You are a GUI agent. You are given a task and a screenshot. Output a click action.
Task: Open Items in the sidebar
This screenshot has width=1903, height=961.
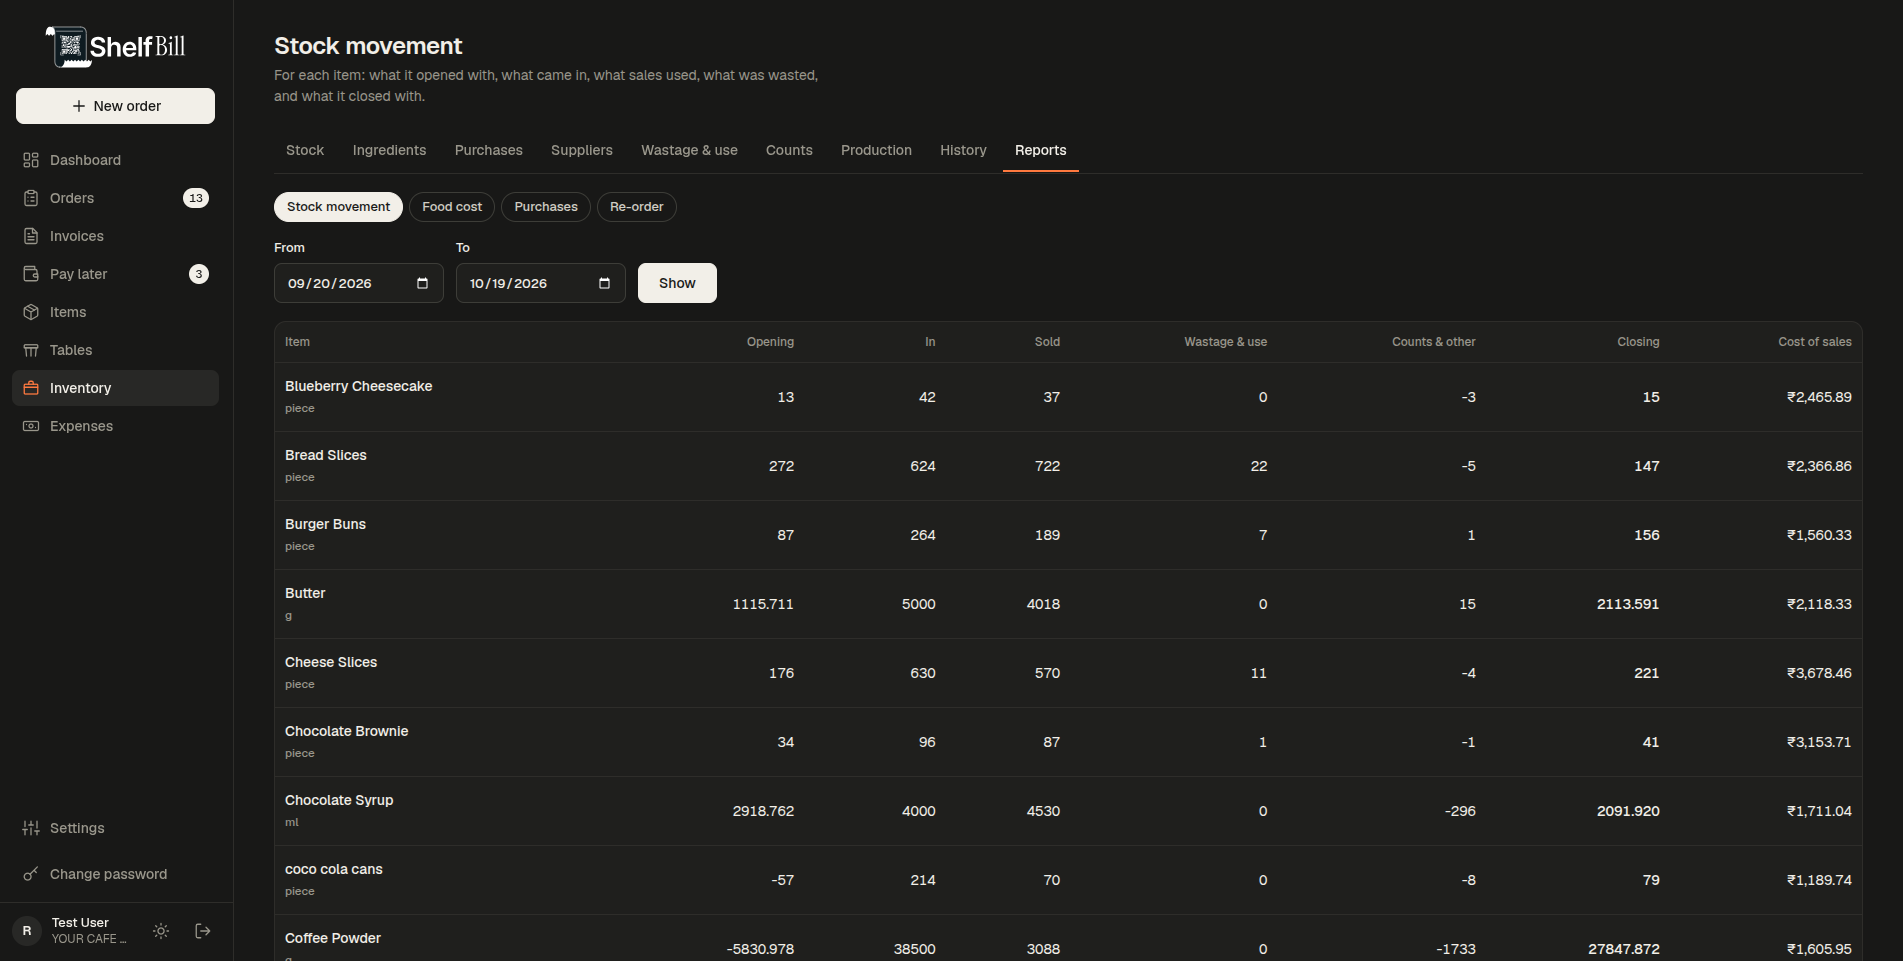(115, 312)
